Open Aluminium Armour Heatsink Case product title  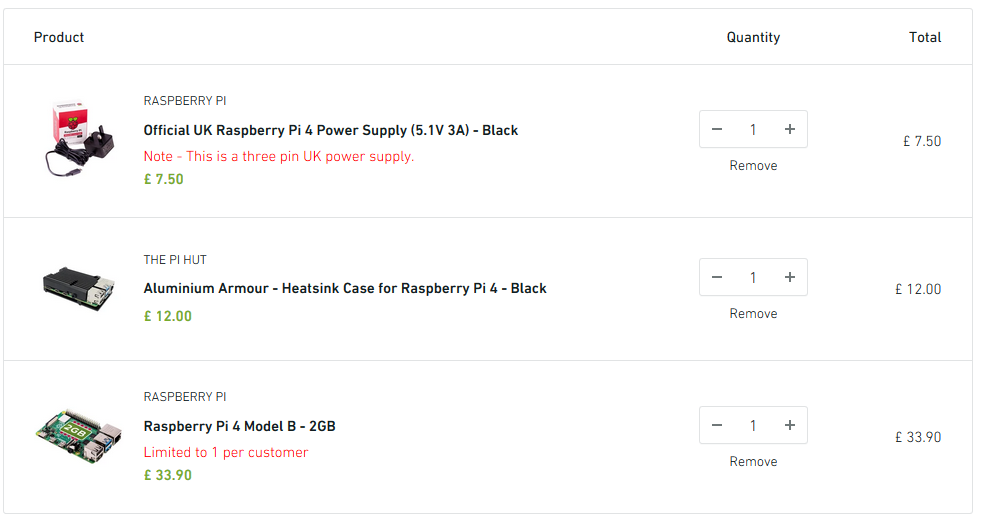pos(345,288)
